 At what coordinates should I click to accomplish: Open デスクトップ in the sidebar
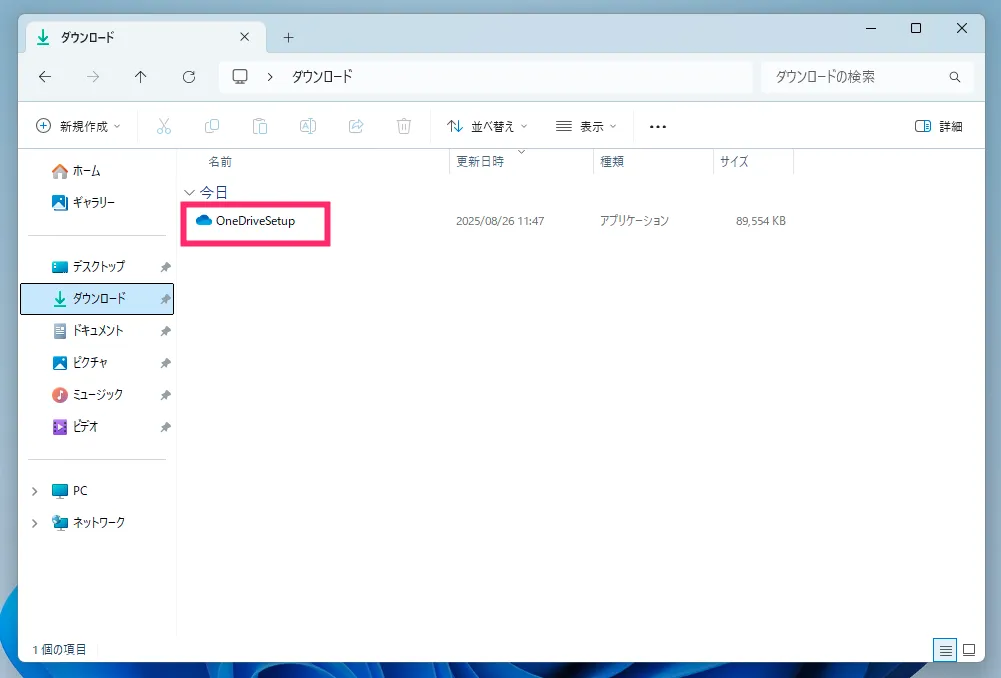pos(97,267)
